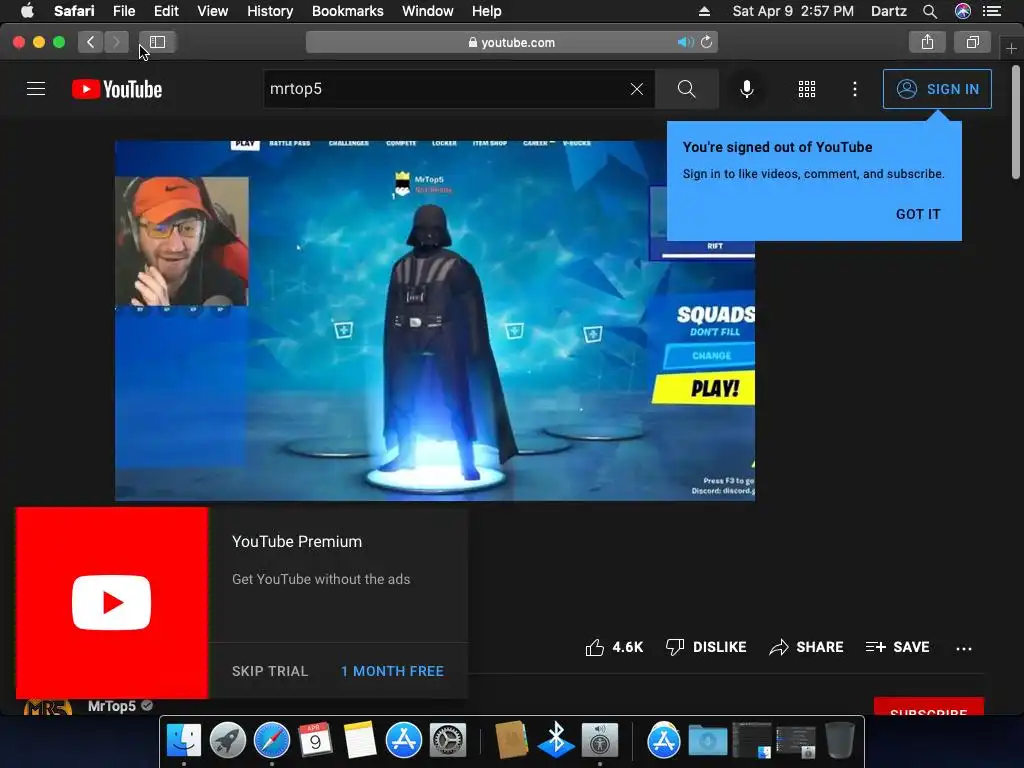Screen dimensions: 1024x768
Task: Open Spotlight search in the menu bar
Action: (x=929, y=11)
